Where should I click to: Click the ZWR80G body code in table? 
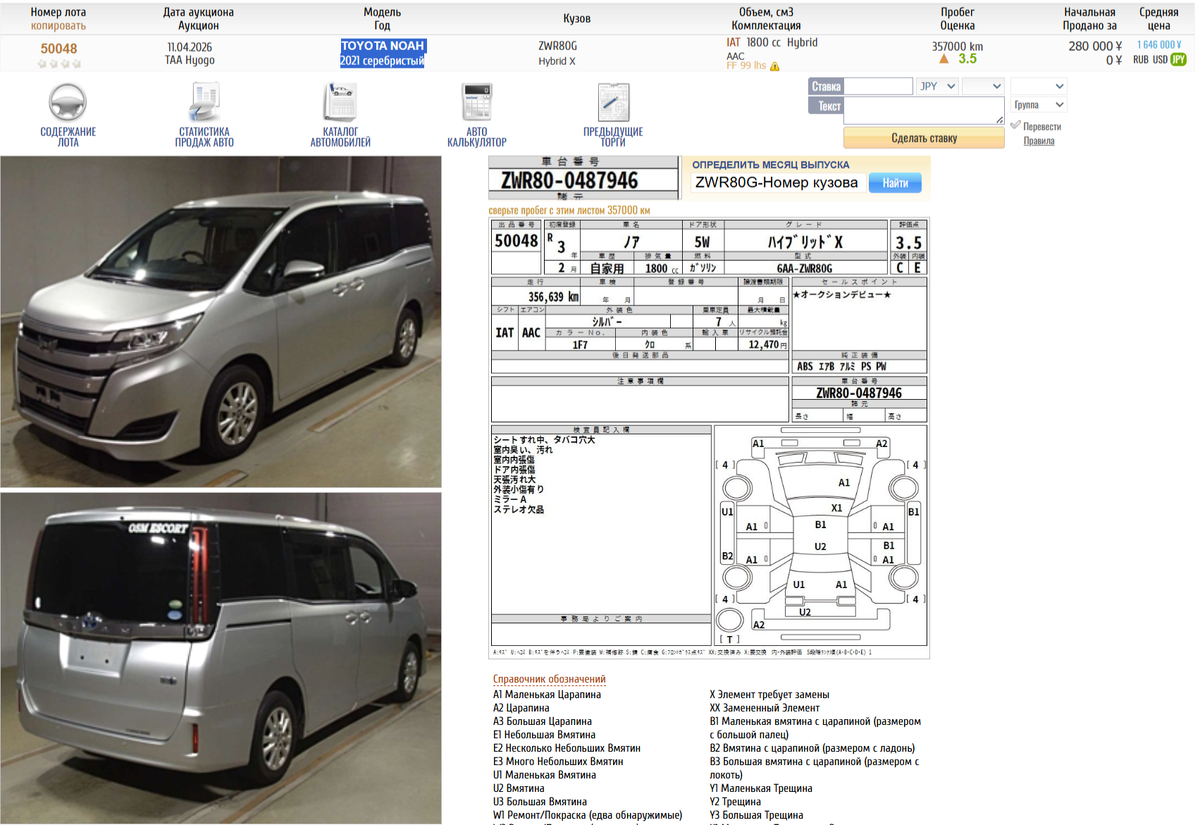click(x=557, y=46)
